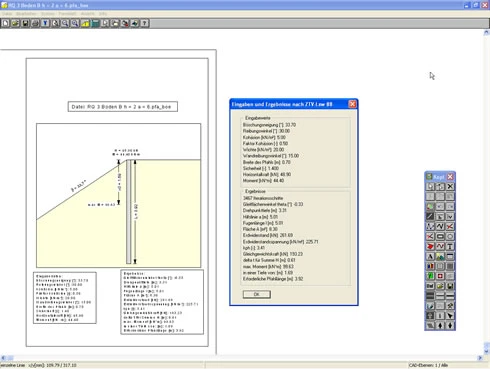Open the Ansicht menu
490x369 pixels.
point(88,14)
